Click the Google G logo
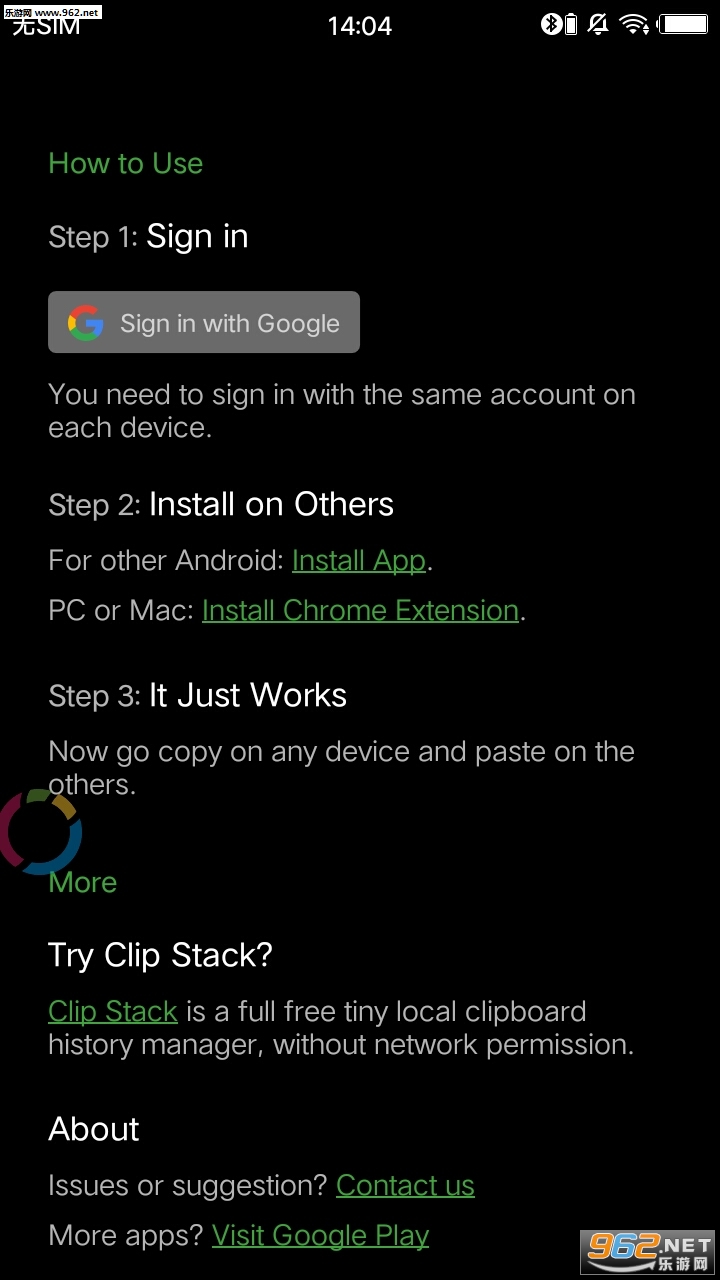The height and width of the screenshot is (1280, 720). coord(86,323)
